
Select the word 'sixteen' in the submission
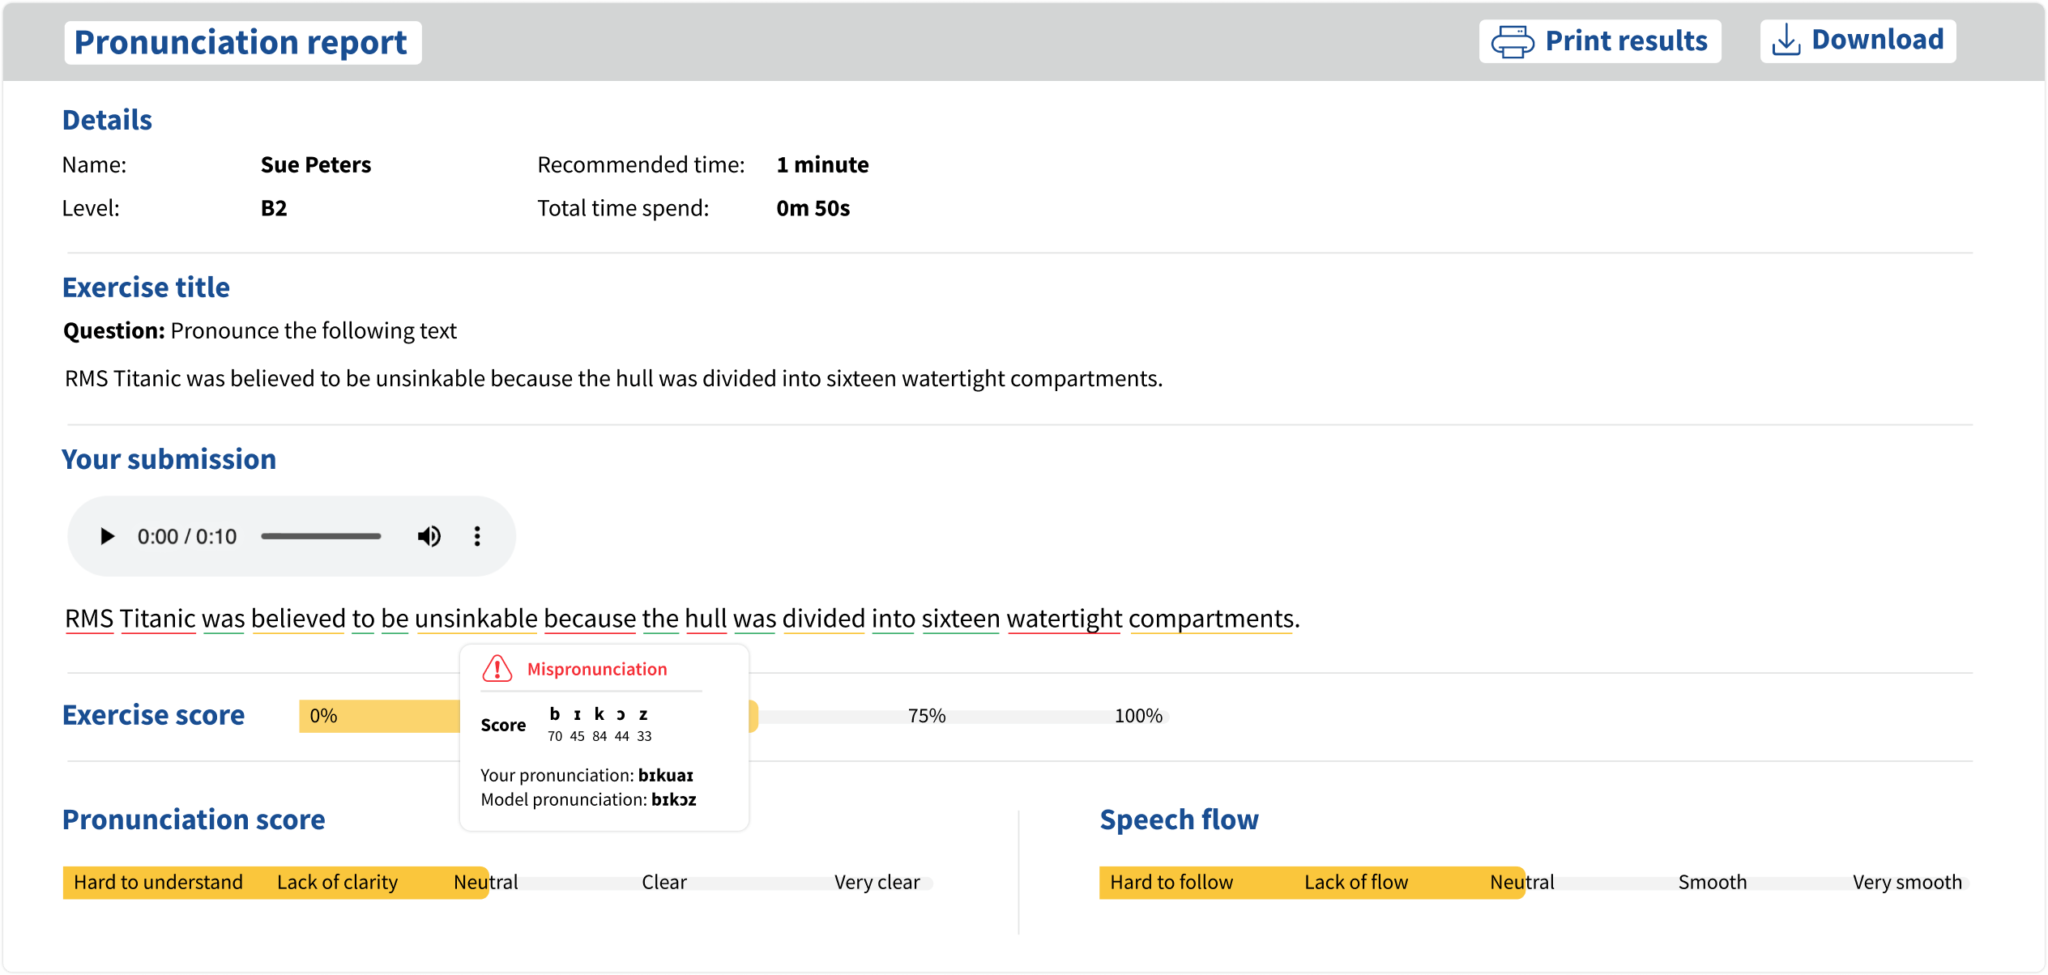[960, 619]
